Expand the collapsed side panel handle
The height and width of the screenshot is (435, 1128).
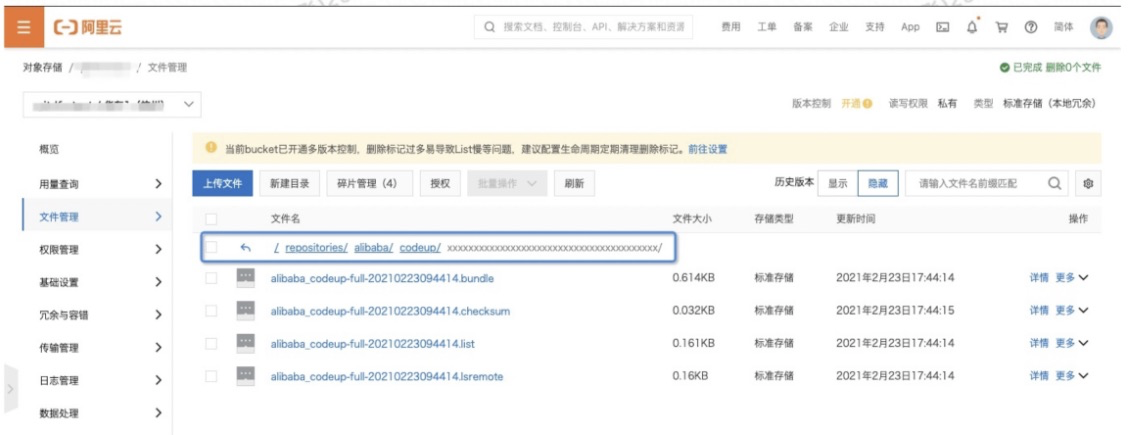tap(10, 389)
